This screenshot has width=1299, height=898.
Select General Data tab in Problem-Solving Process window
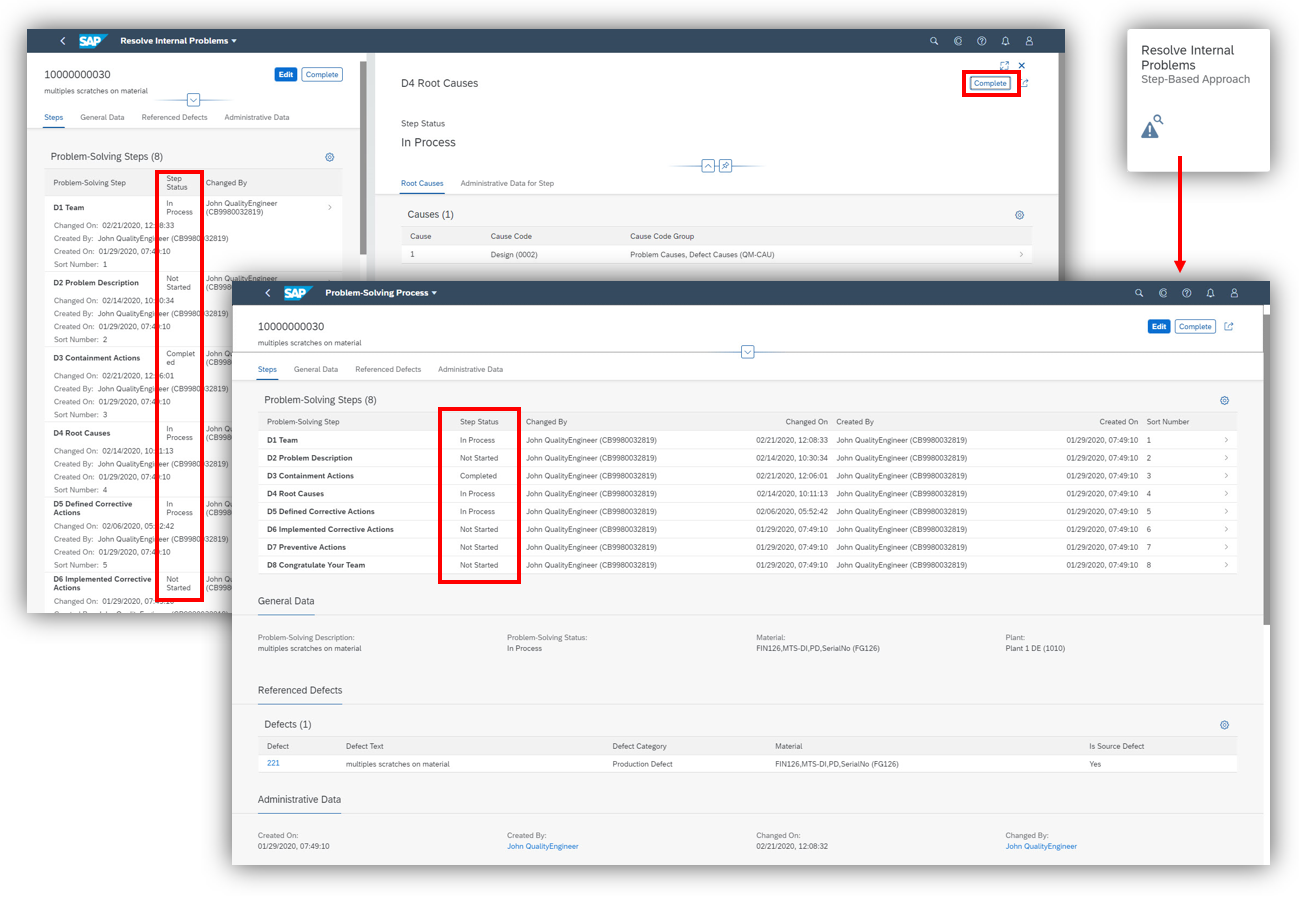[316, 370]
